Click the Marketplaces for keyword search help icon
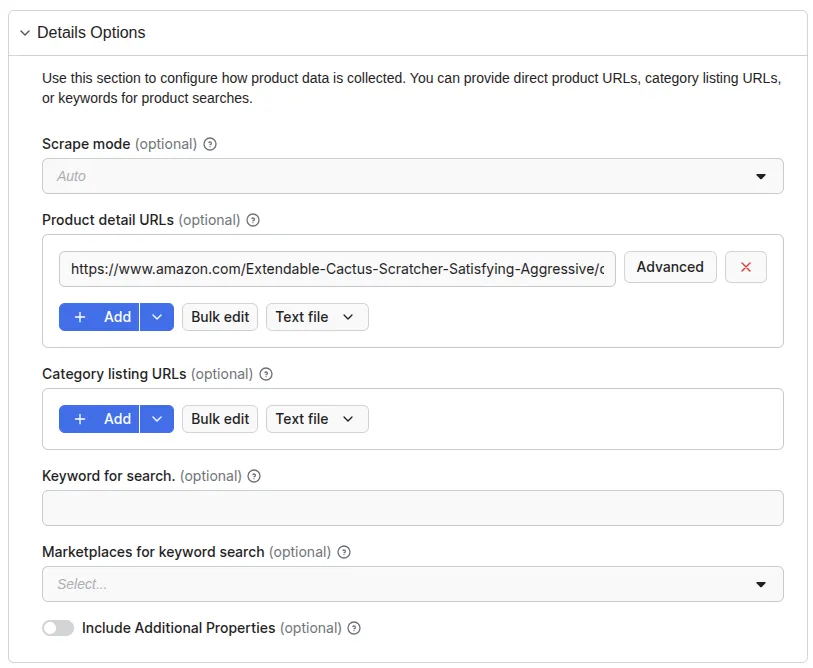 tap(343, 552)
